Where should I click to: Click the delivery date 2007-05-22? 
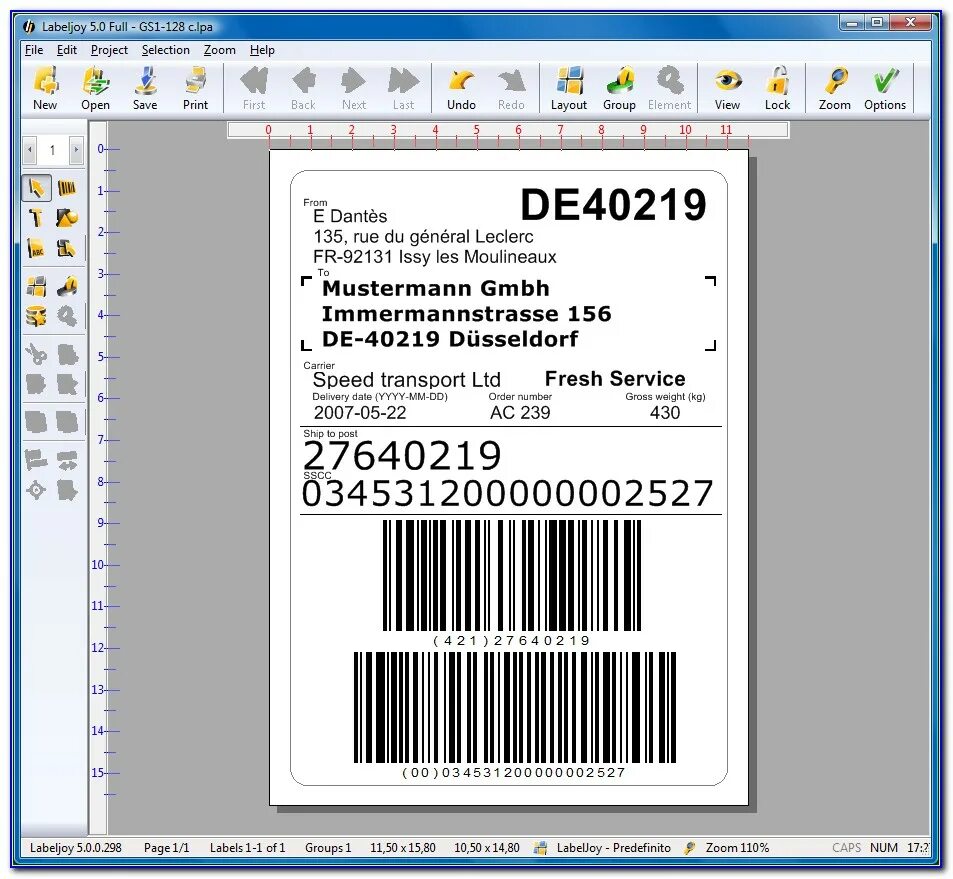[360, 413]
